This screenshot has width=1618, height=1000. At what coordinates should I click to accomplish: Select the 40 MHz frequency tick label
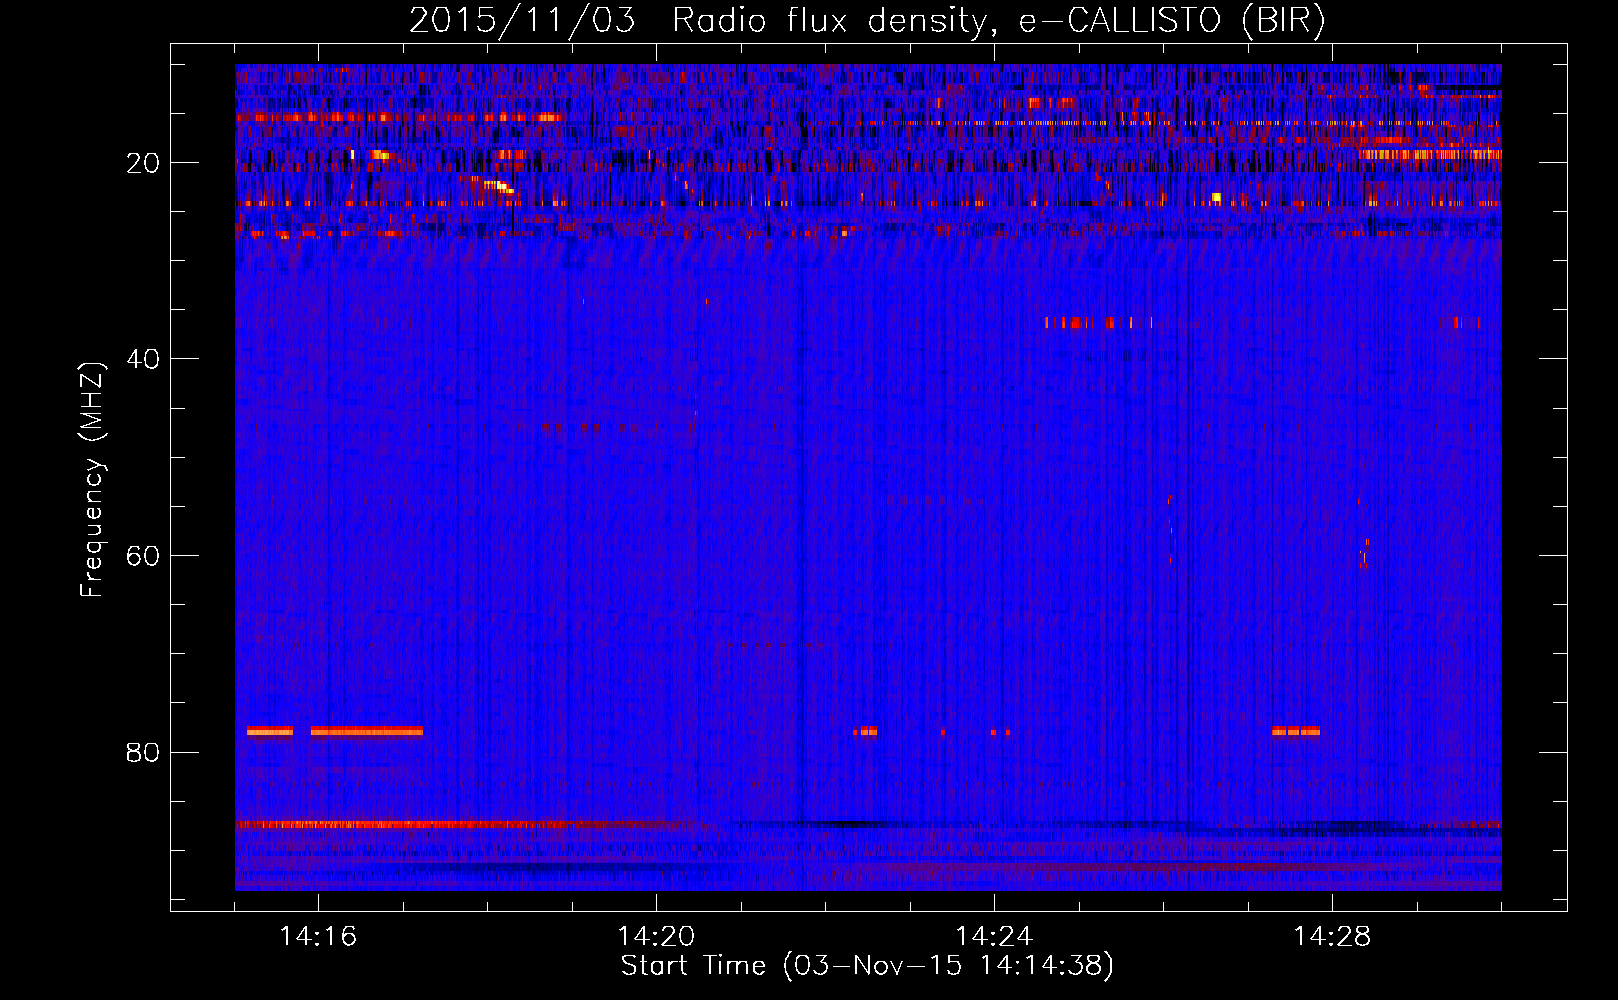pyautogui.click(x=143, y=359)
